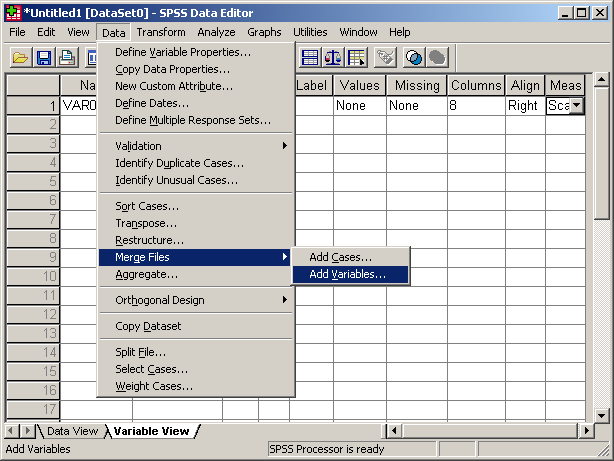Screen dimensions: 614x461
Task: Select the Variable View tab
Action: tap(152, 431)
